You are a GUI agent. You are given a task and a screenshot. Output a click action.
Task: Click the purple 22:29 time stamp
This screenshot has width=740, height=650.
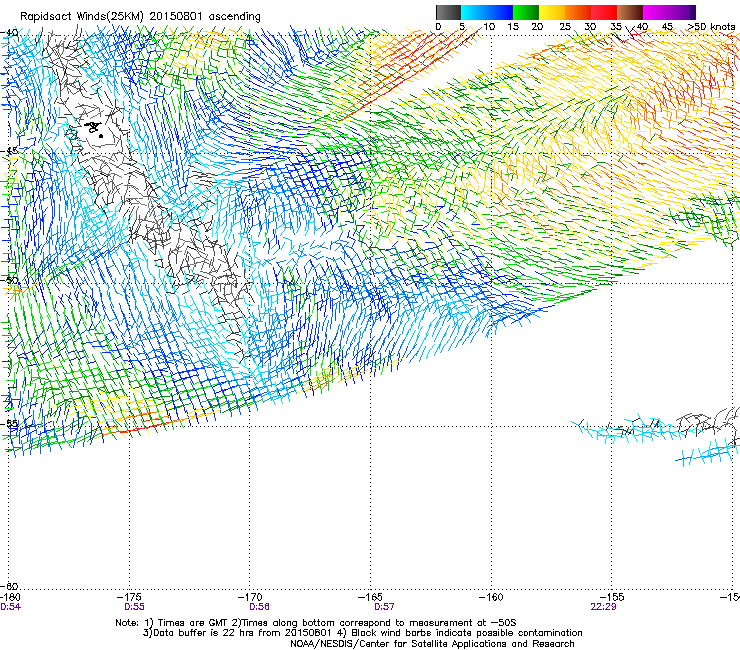pos(603,607)
